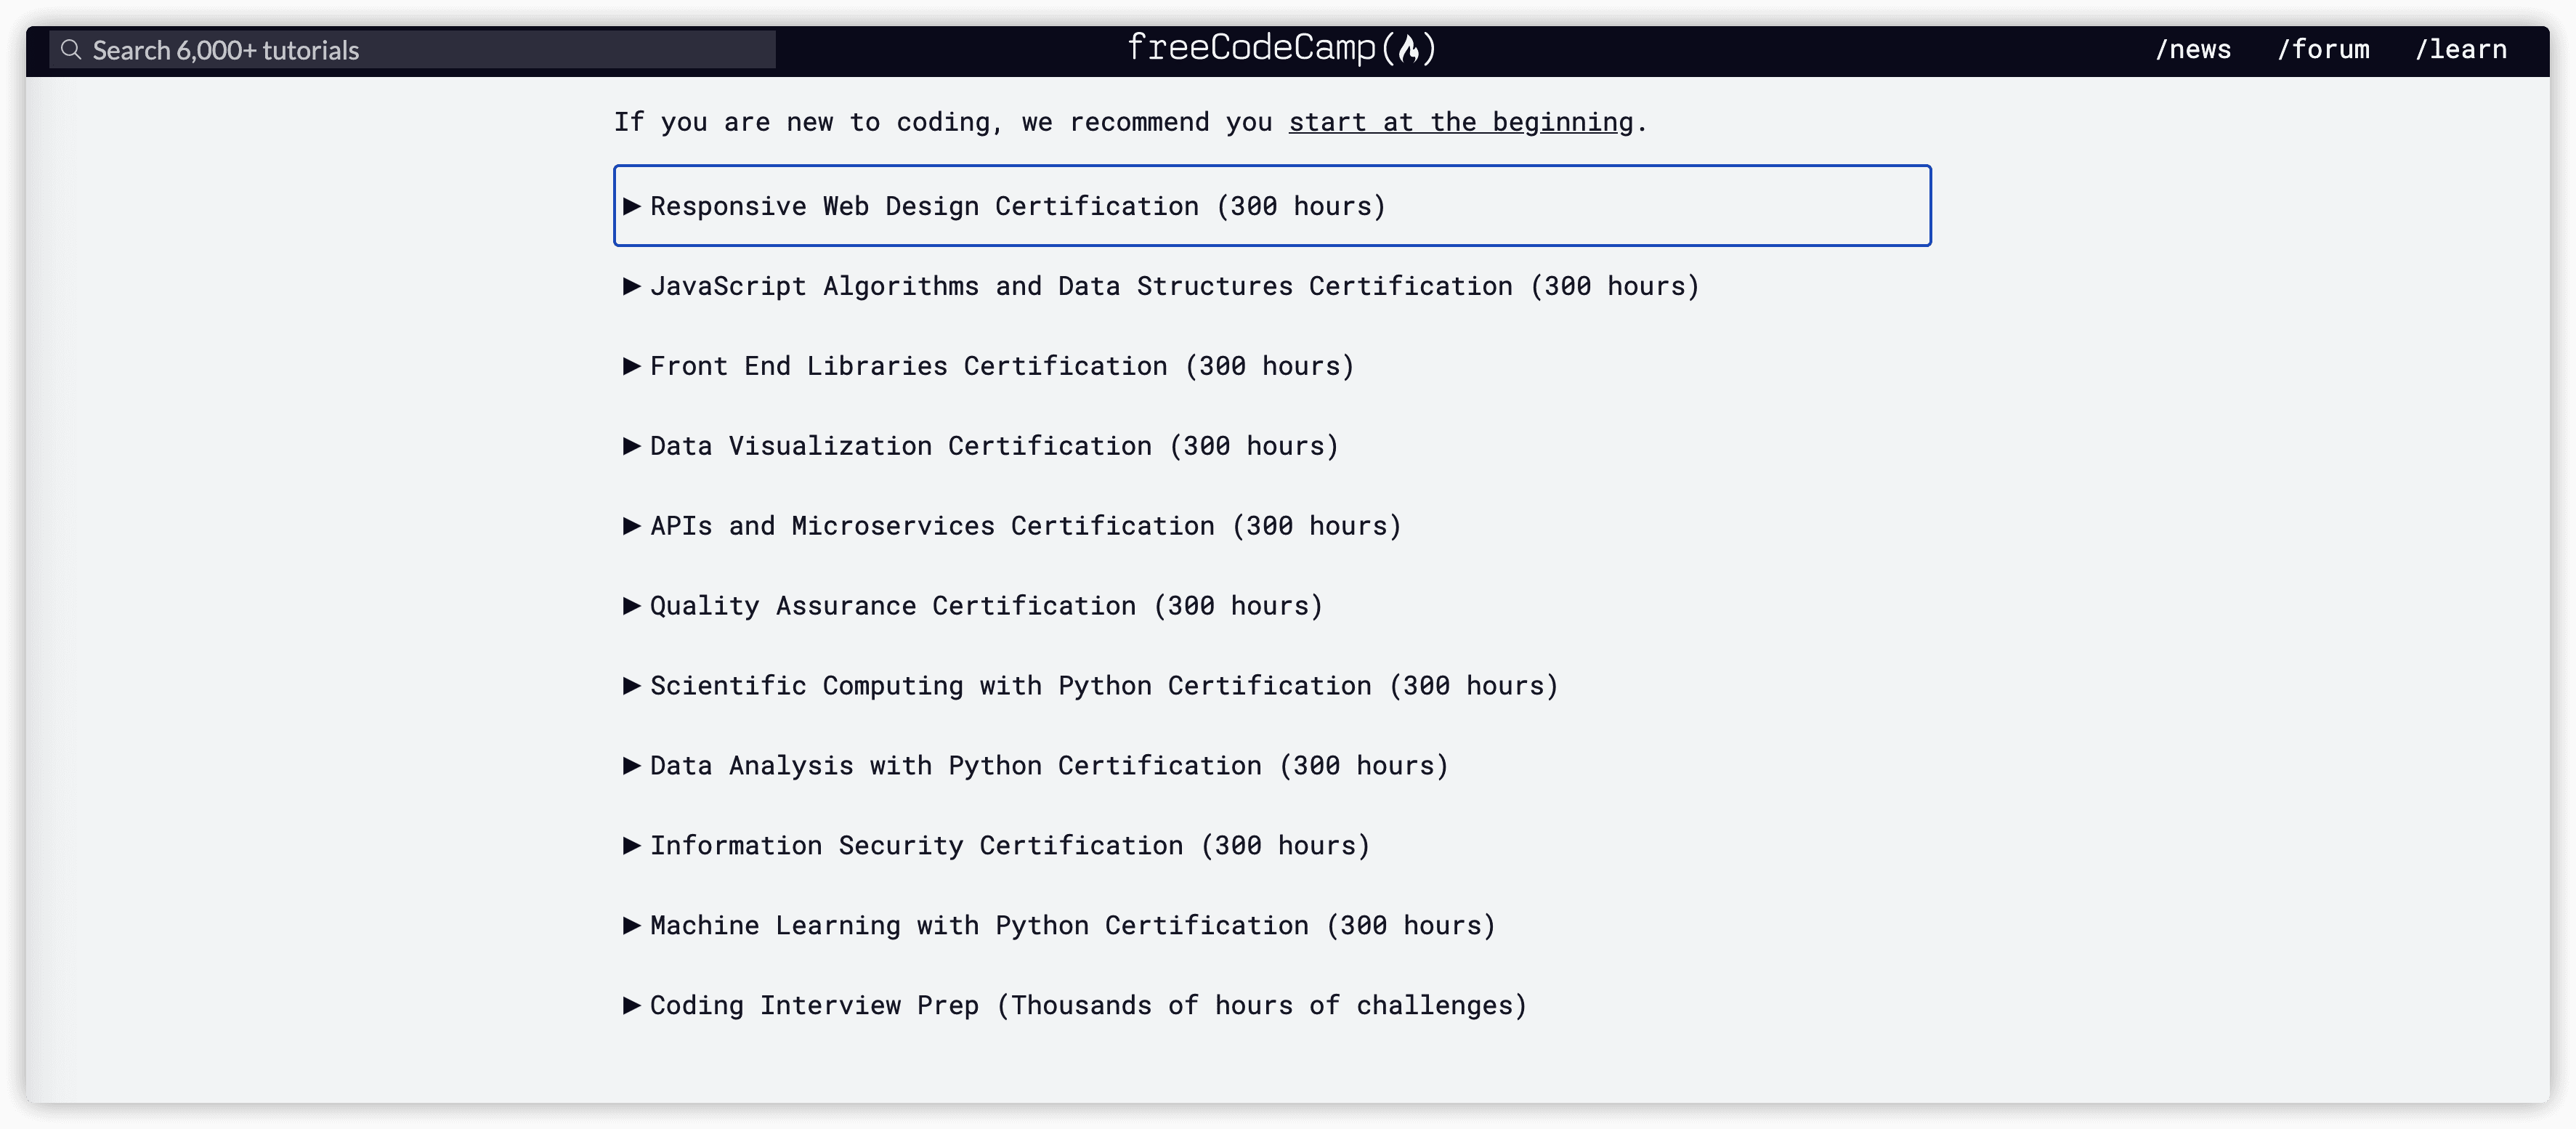The height and width of the screenshot is (1129, 2576).
Task: Open the /forum navigation link
Action: click(2323, 50)
